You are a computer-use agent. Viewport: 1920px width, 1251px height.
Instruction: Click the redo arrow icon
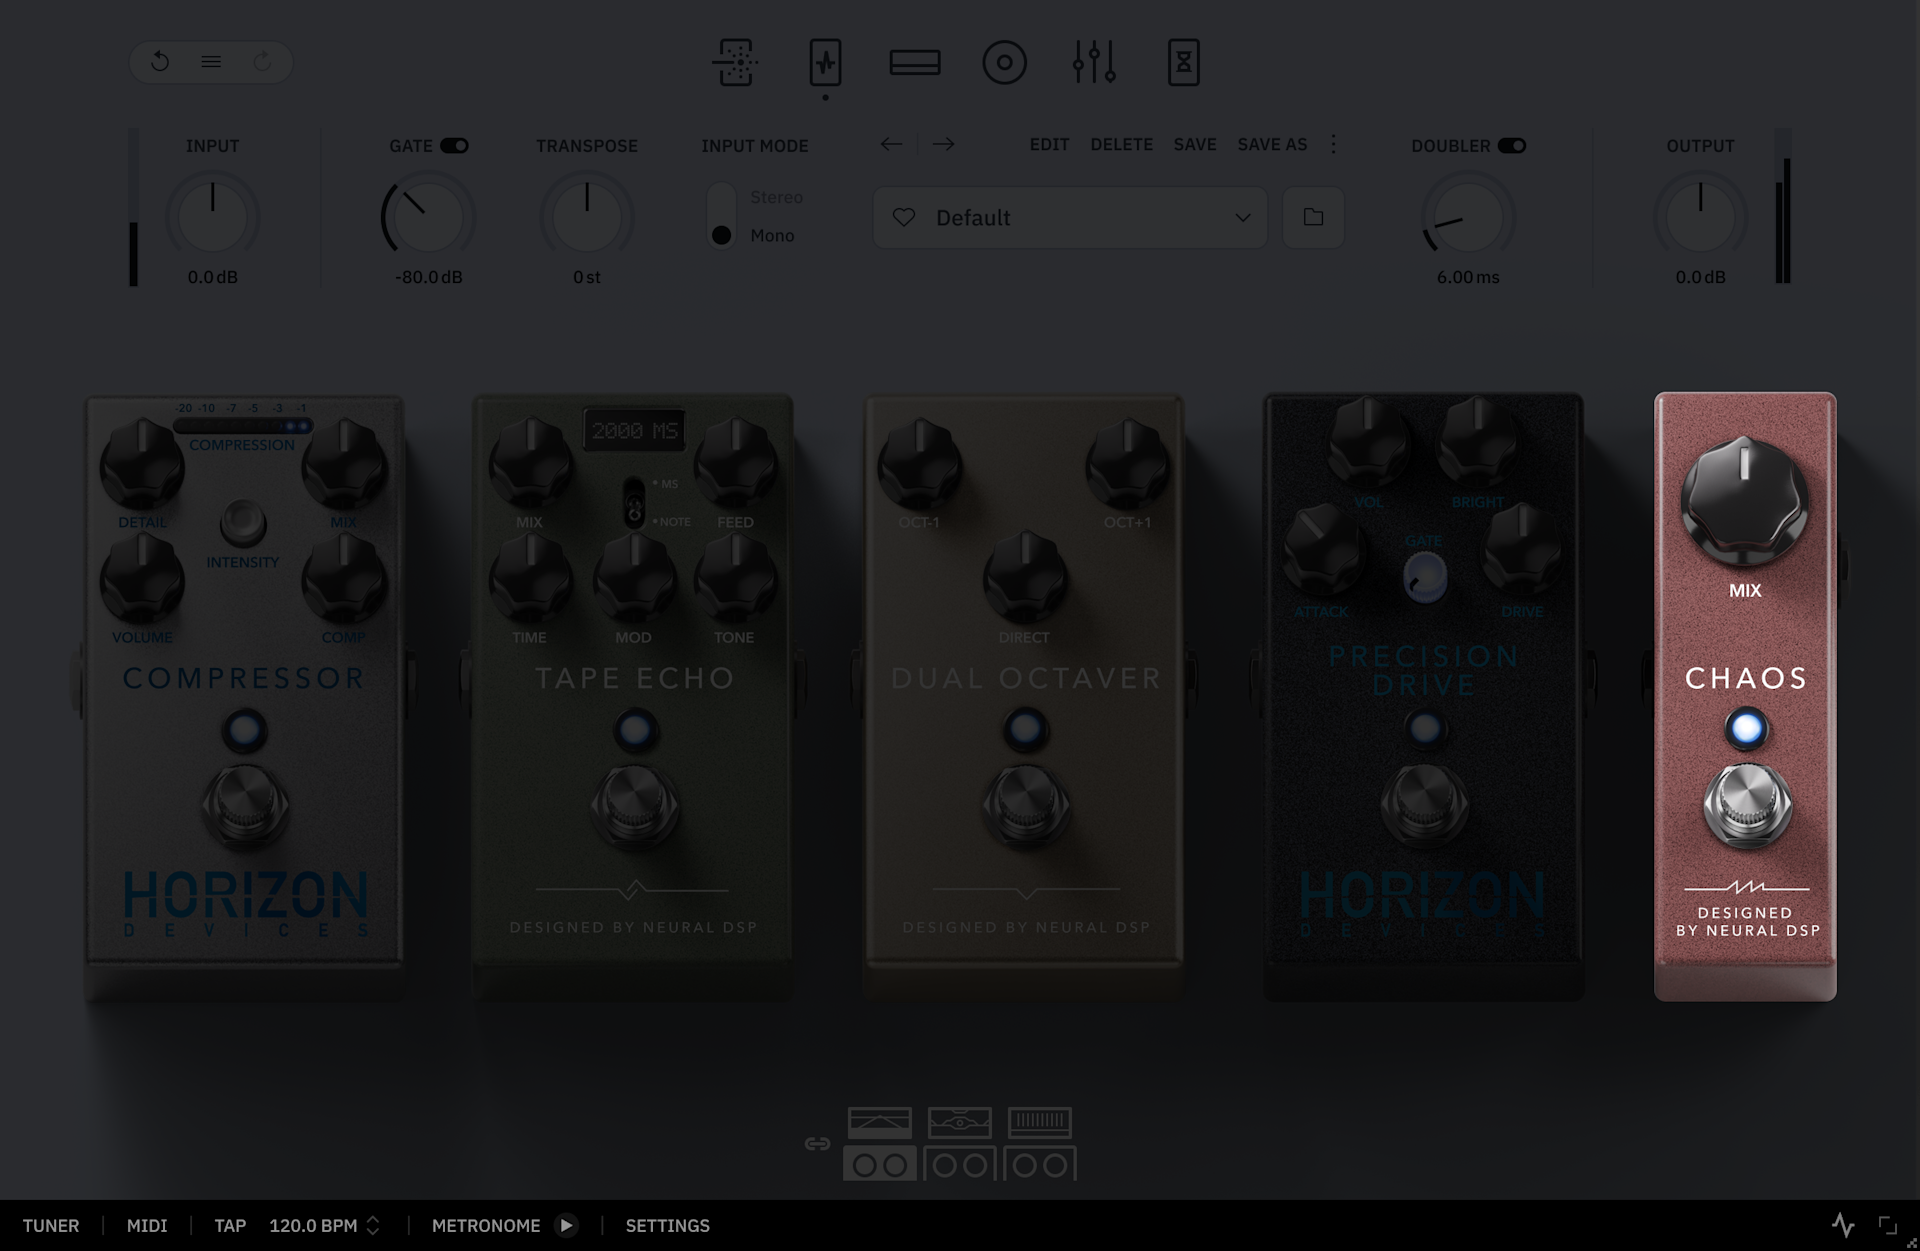click(262, 62)
